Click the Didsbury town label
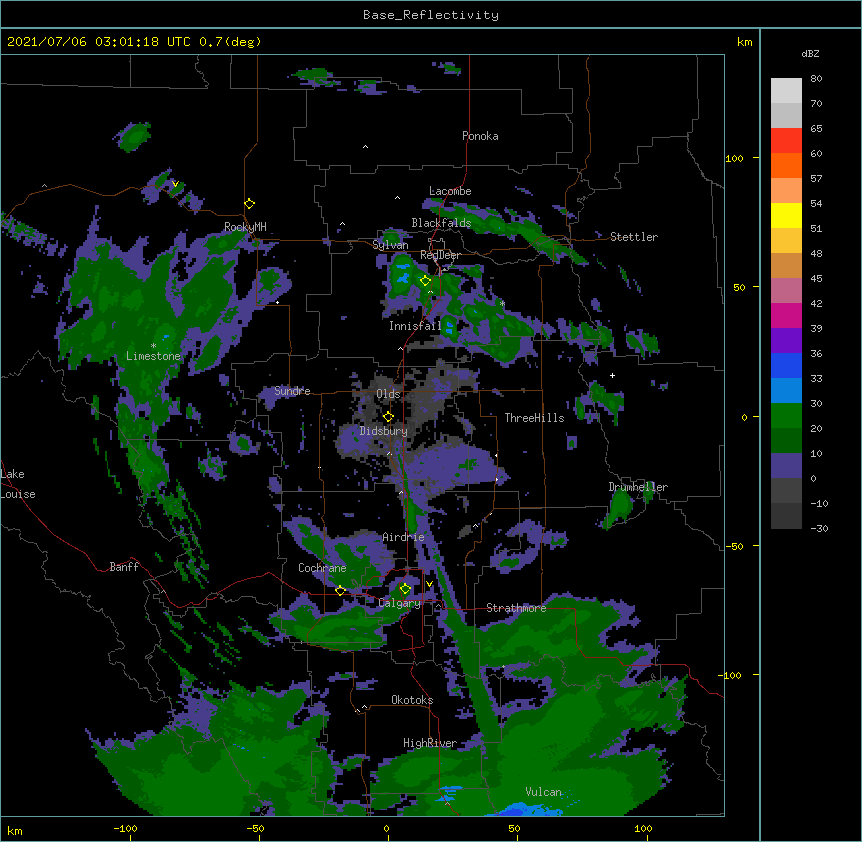The height and width of the screenshot is (842, 862). tap(384, 431)
